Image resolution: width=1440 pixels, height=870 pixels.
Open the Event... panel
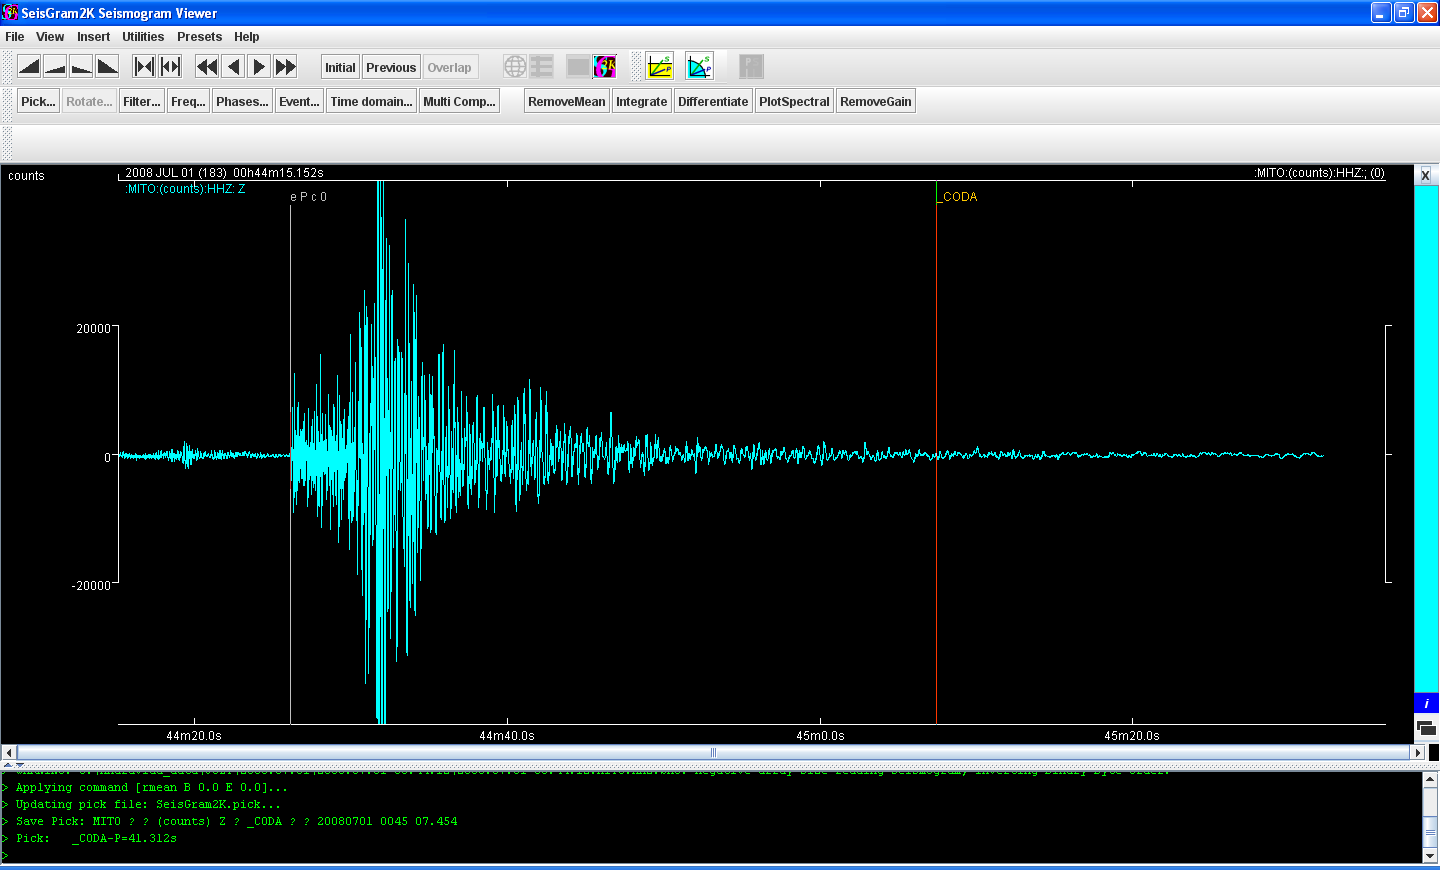click(x=299, y=101)
